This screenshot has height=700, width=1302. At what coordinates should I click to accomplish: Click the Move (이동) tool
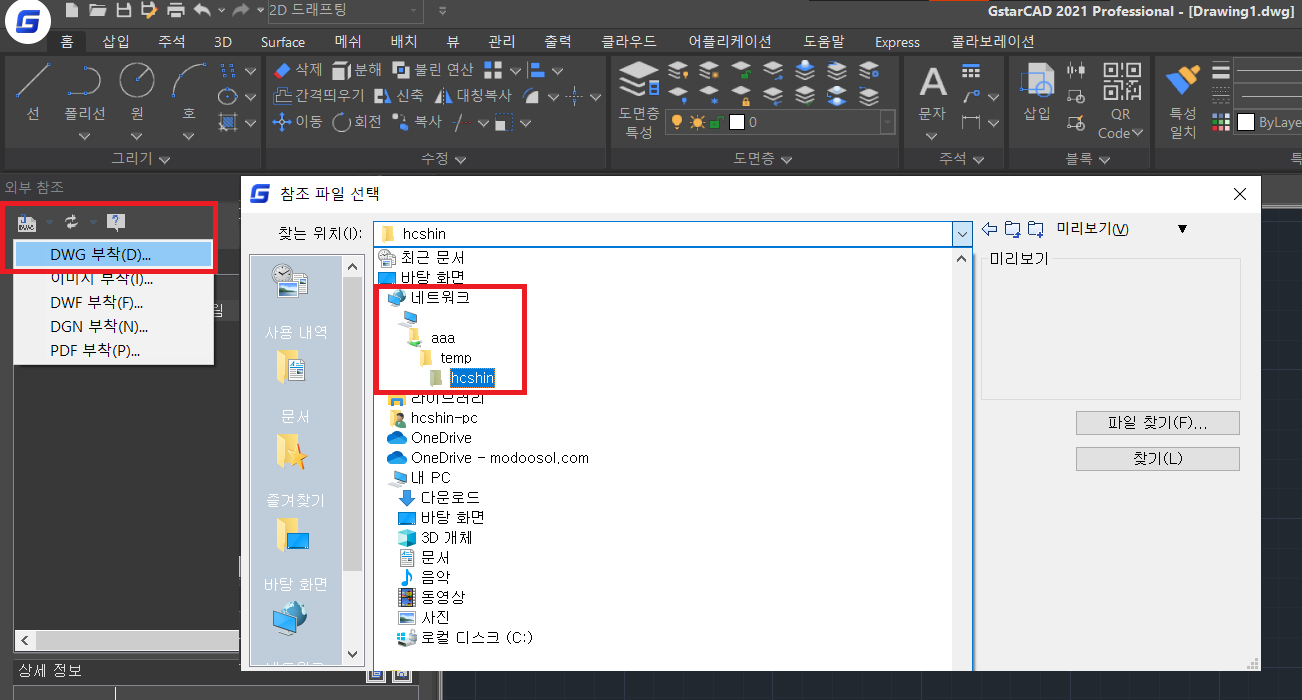298,122
